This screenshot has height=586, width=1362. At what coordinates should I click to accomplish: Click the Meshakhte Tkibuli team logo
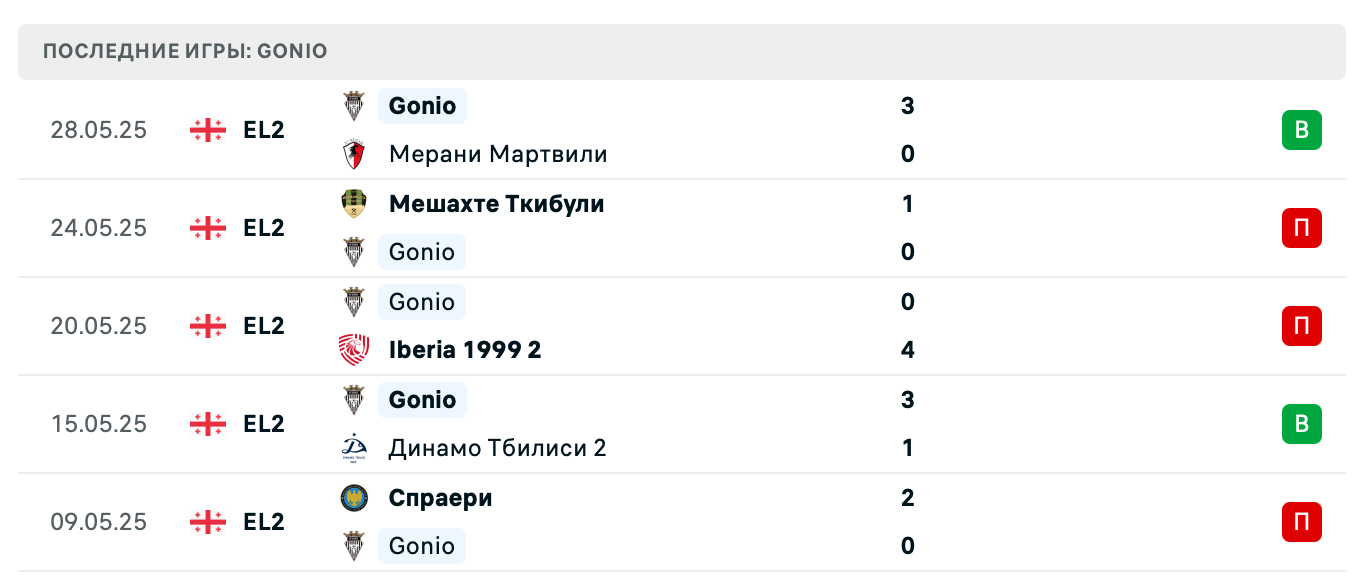click(x=353, y=204)
